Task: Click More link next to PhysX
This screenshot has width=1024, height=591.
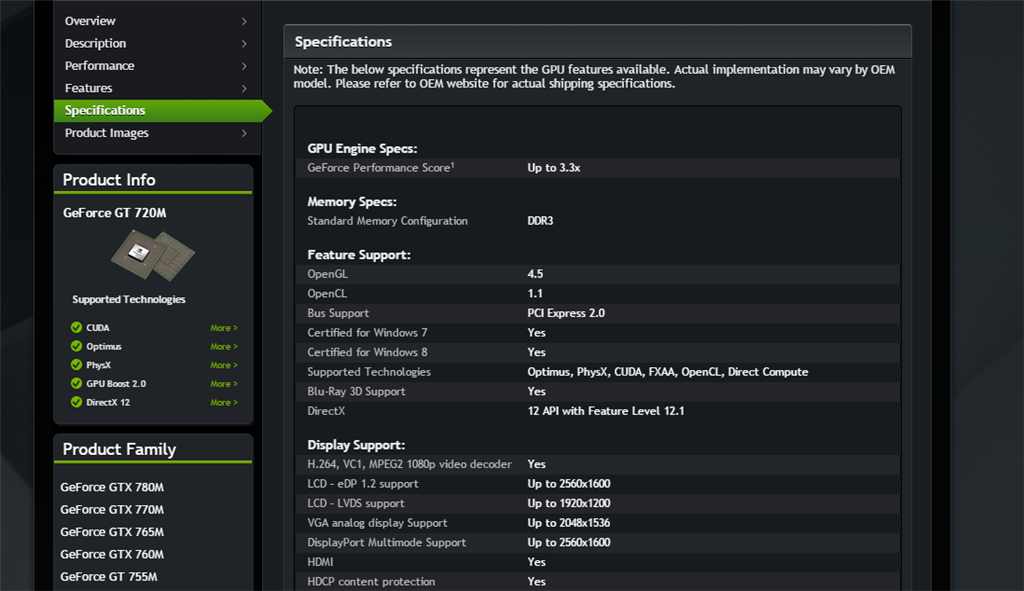Action: coord(223,365)
